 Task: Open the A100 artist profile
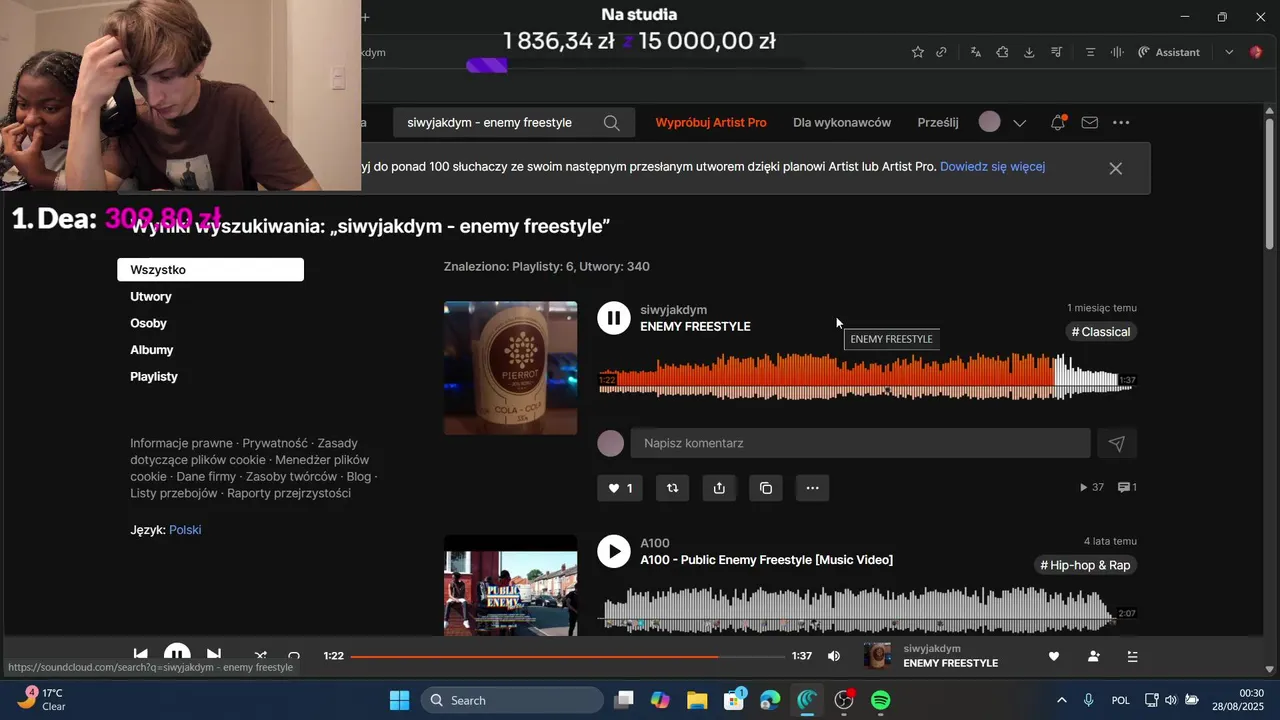coord(655,543)
